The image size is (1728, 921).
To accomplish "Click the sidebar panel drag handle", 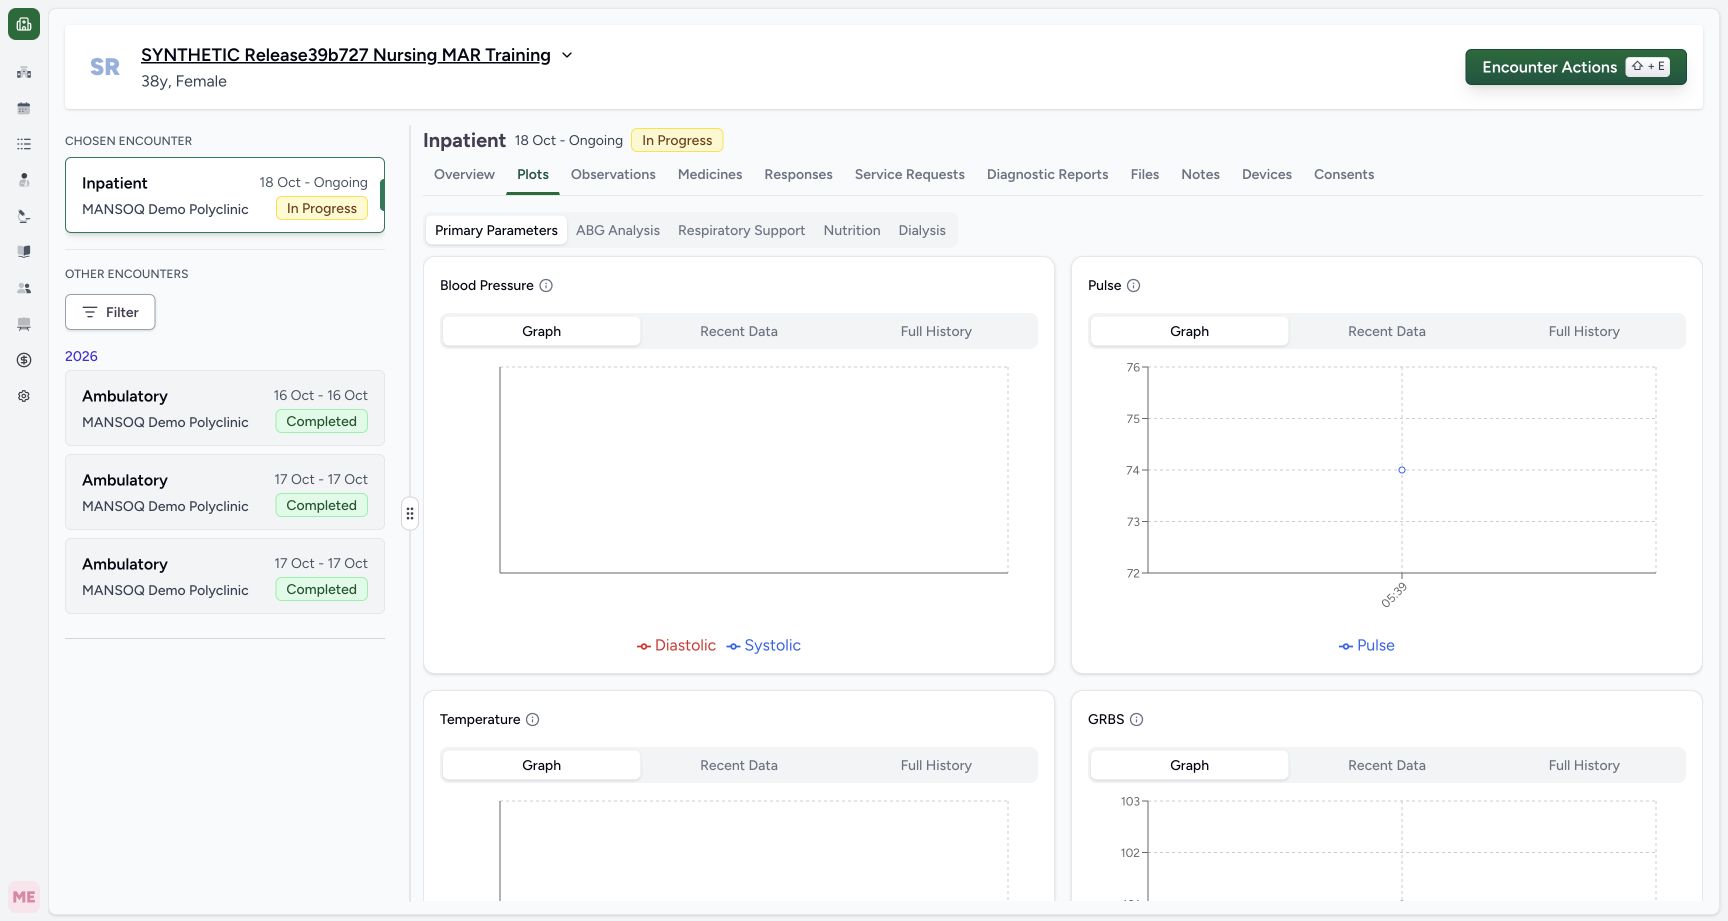I will click(410, 514).
